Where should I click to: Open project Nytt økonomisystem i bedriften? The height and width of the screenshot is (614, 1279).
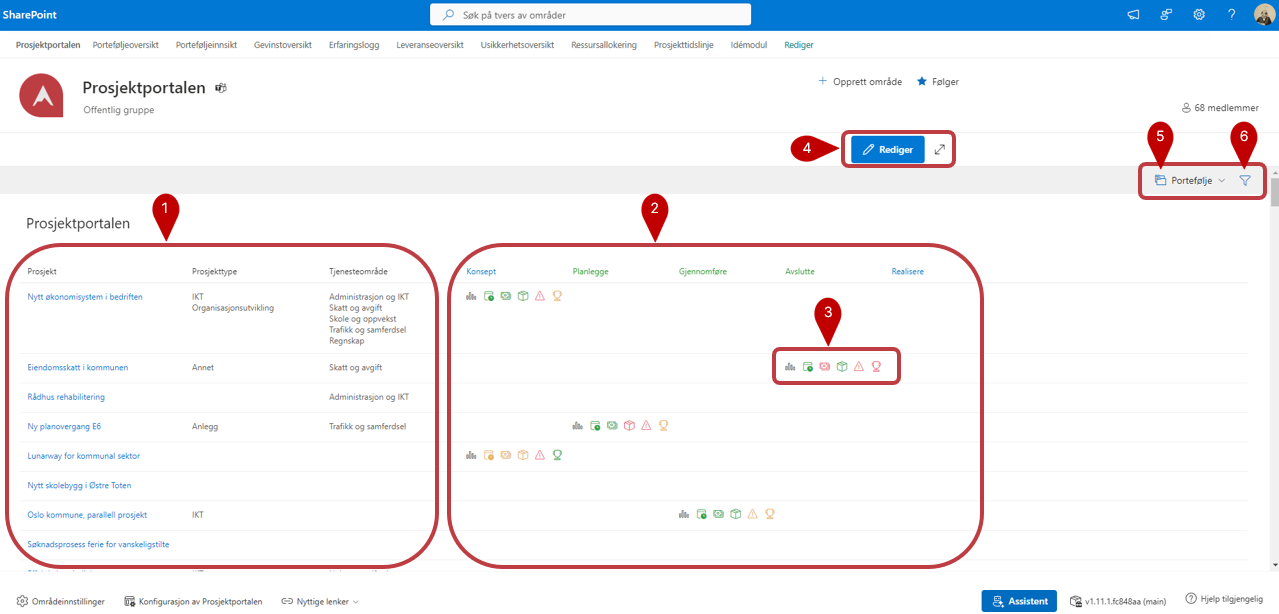click(x=85, y=297)
